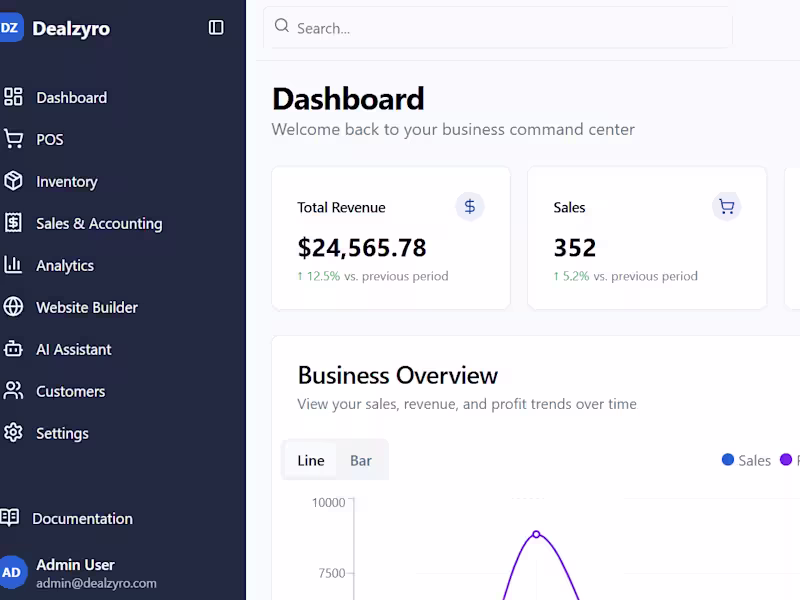
Task: Open Inventory via its box icon
Action: pyautogui.click(x=14, y=181)
